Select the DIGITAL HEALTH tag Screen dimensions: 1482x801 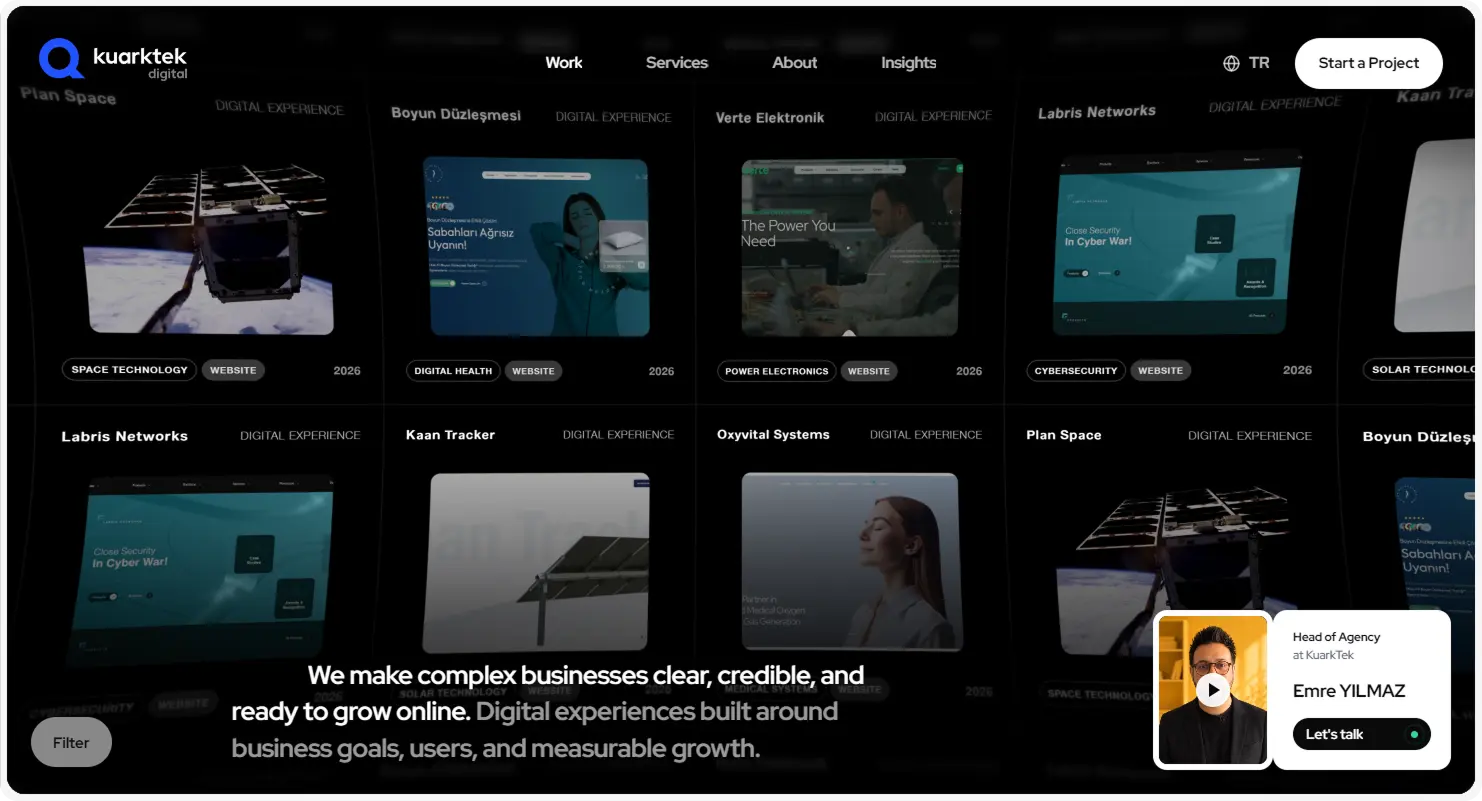[x=453, y=371]
